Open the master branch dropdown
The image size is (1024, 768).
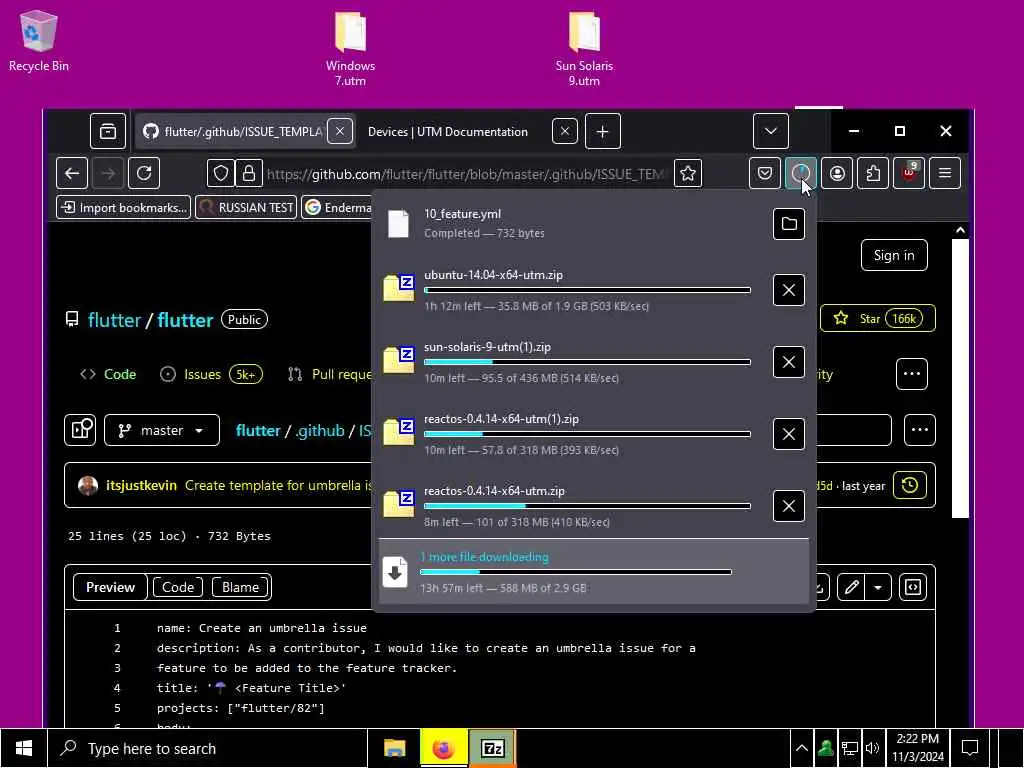tap(162, 430)
